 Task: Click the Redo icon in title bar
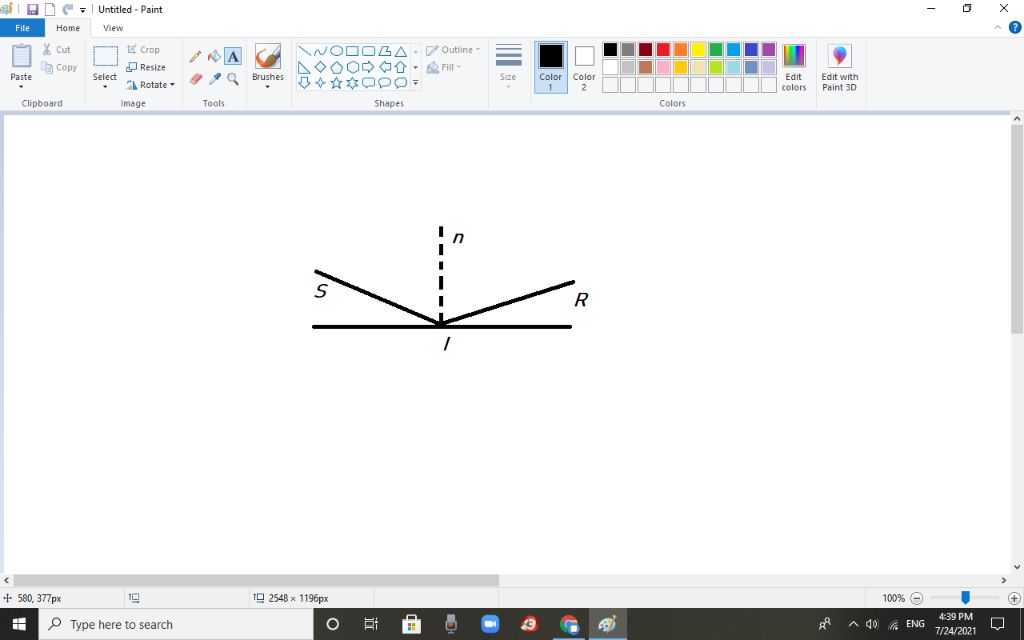point(67,10)
